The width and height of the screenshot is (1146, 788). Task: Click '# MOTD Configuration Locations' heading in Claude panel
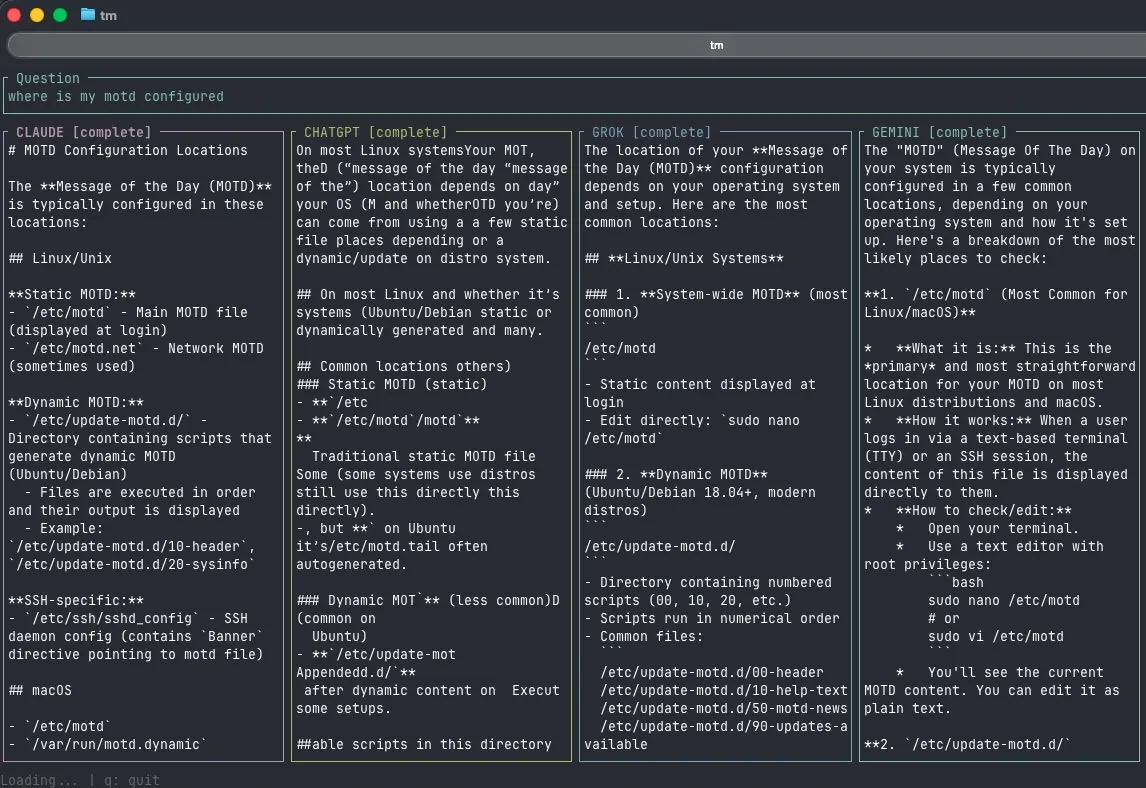coord(128,151)
